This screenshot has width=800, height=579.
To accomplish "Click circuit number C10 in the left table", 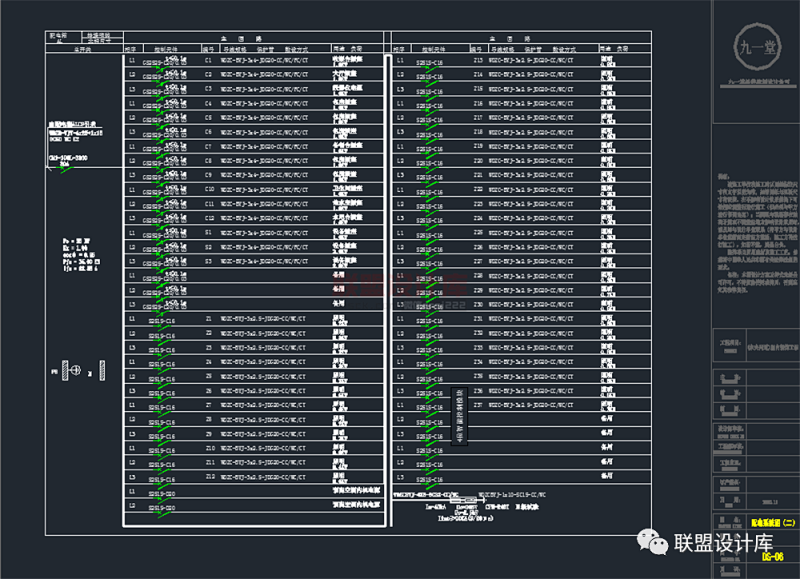I will (209, 189).
